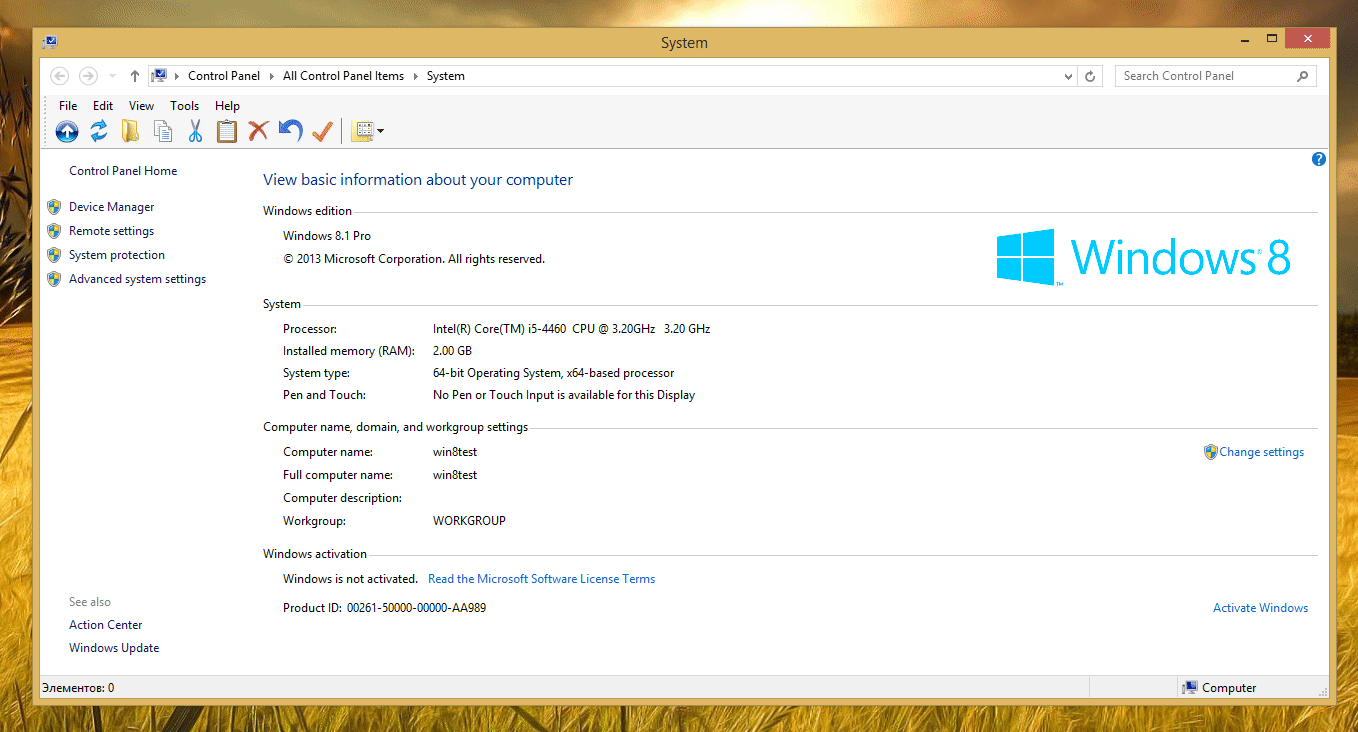Viewport: 1358px width, 732px height.
Task: Click the Cut scissors toolbar icon
Action: click(x=195, y=131)
